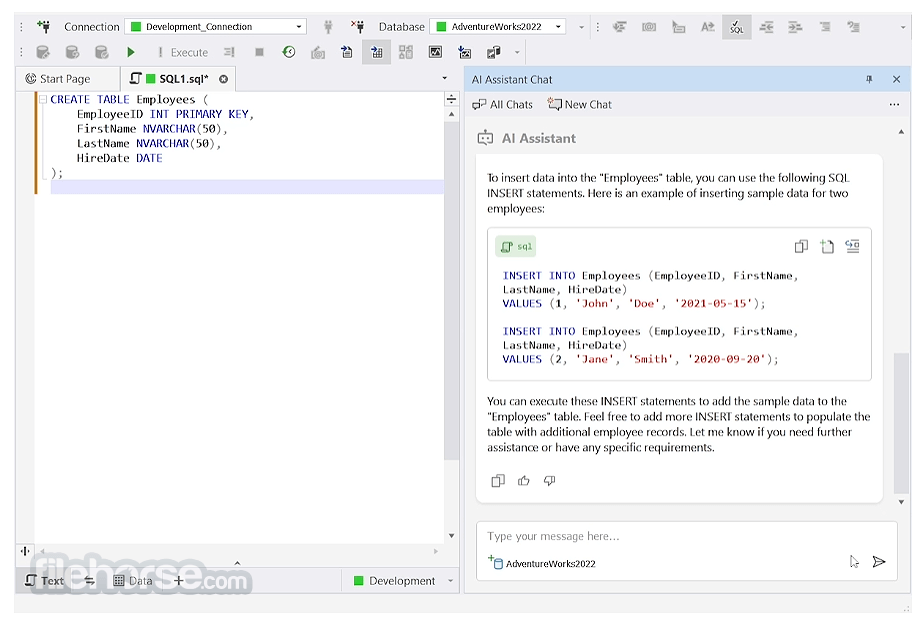Click the thumbs down feedback icon
Image resolution: width=922 pixels, height=625 pixels.
pyautogui.click(x=549, y=481)
